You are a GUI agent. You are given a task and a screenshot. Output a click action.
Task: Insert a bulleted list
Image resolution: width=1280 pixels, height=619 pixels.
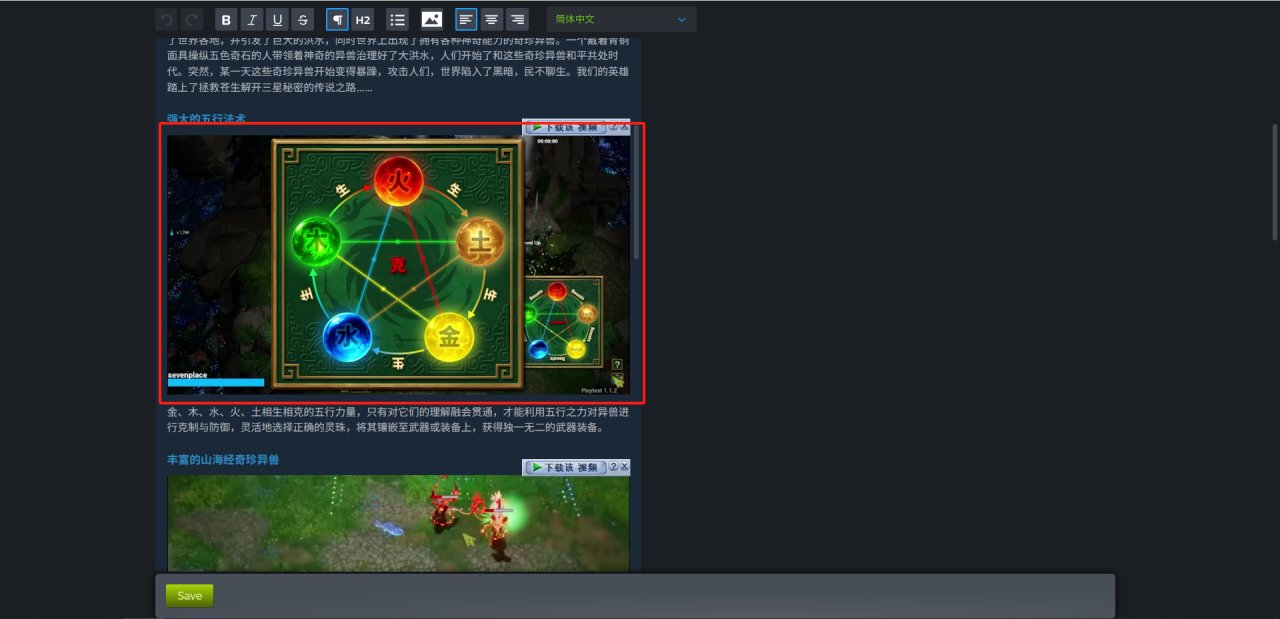click(397, 19)
